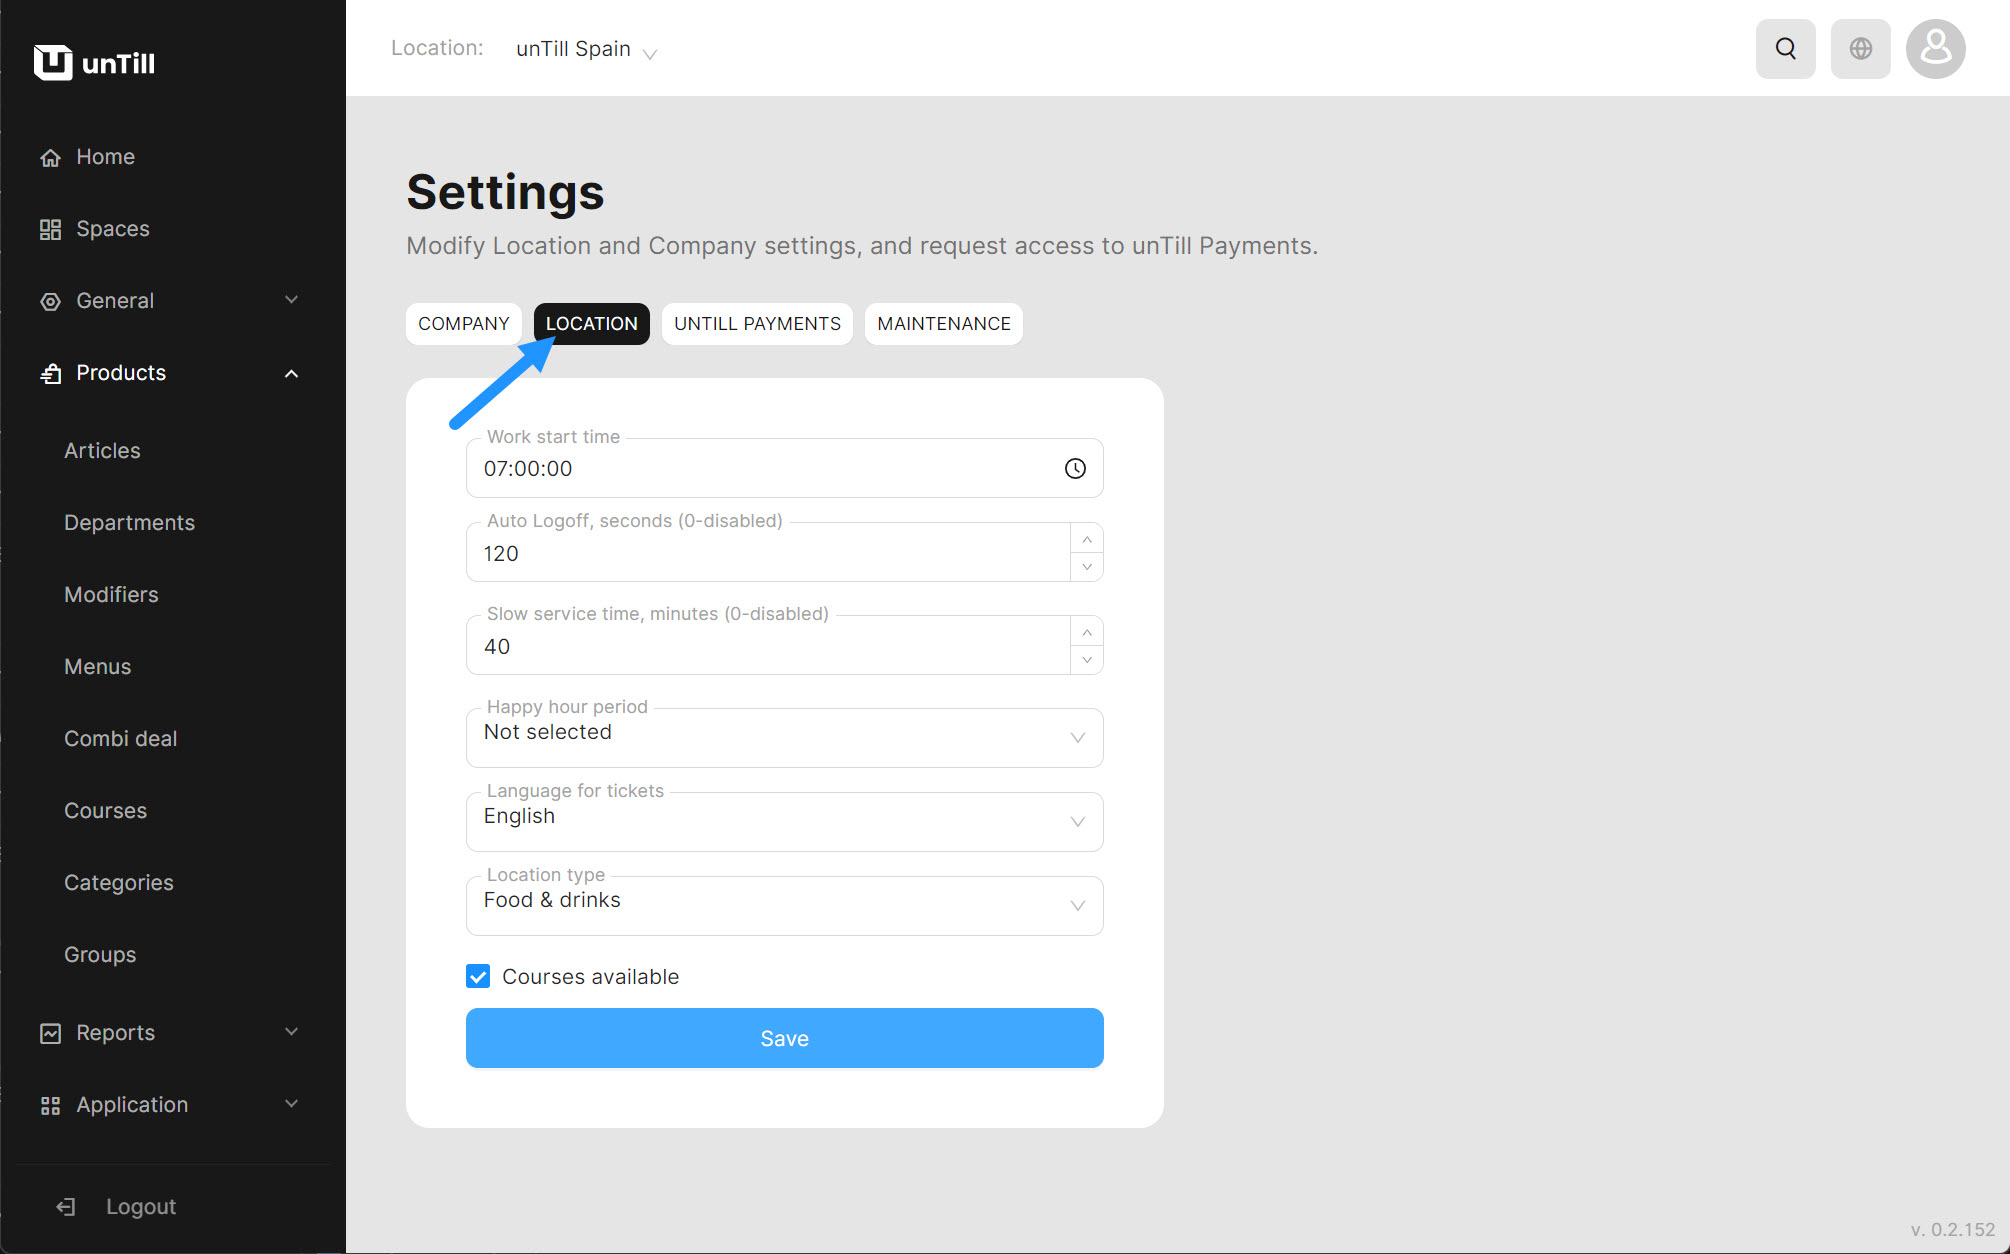Click the Logout exit icon
Image resolution: width=2010 pixels, height=1254 pixels.
pyautogui.click(x=66, y=1207)
